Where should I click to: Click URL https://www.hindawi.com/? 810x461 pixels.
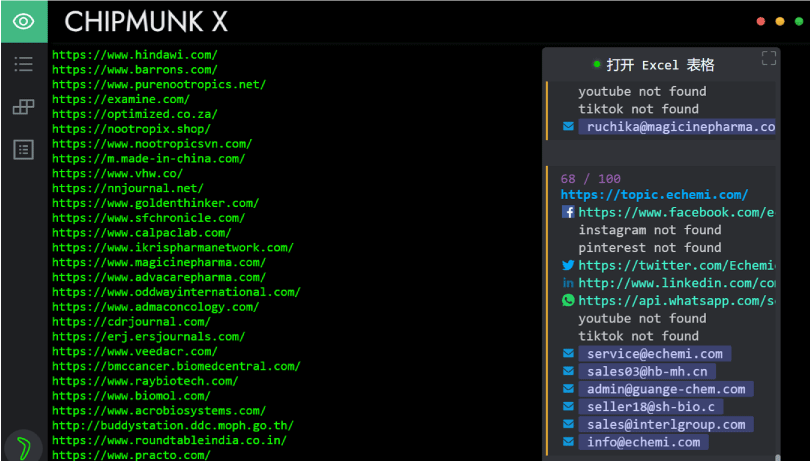135,55
